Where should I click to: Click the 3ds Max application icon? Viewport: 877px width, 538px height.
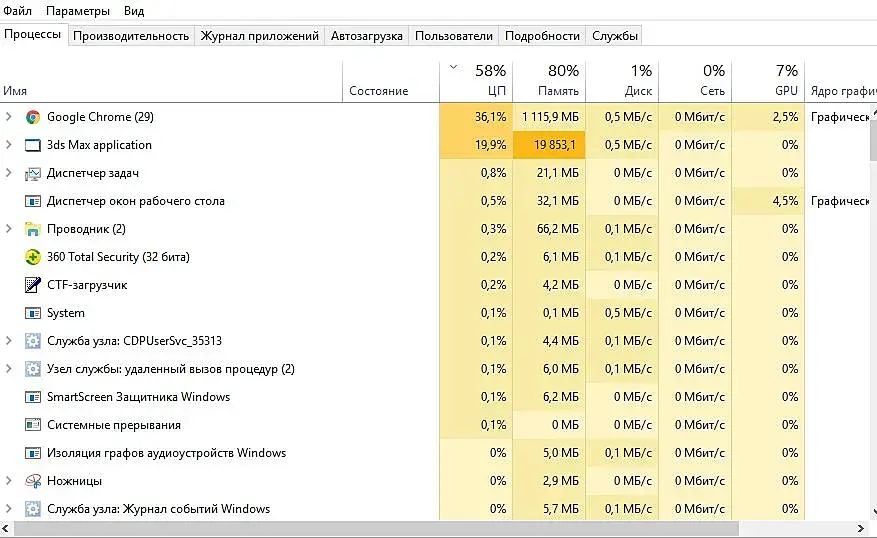[33, 145]
